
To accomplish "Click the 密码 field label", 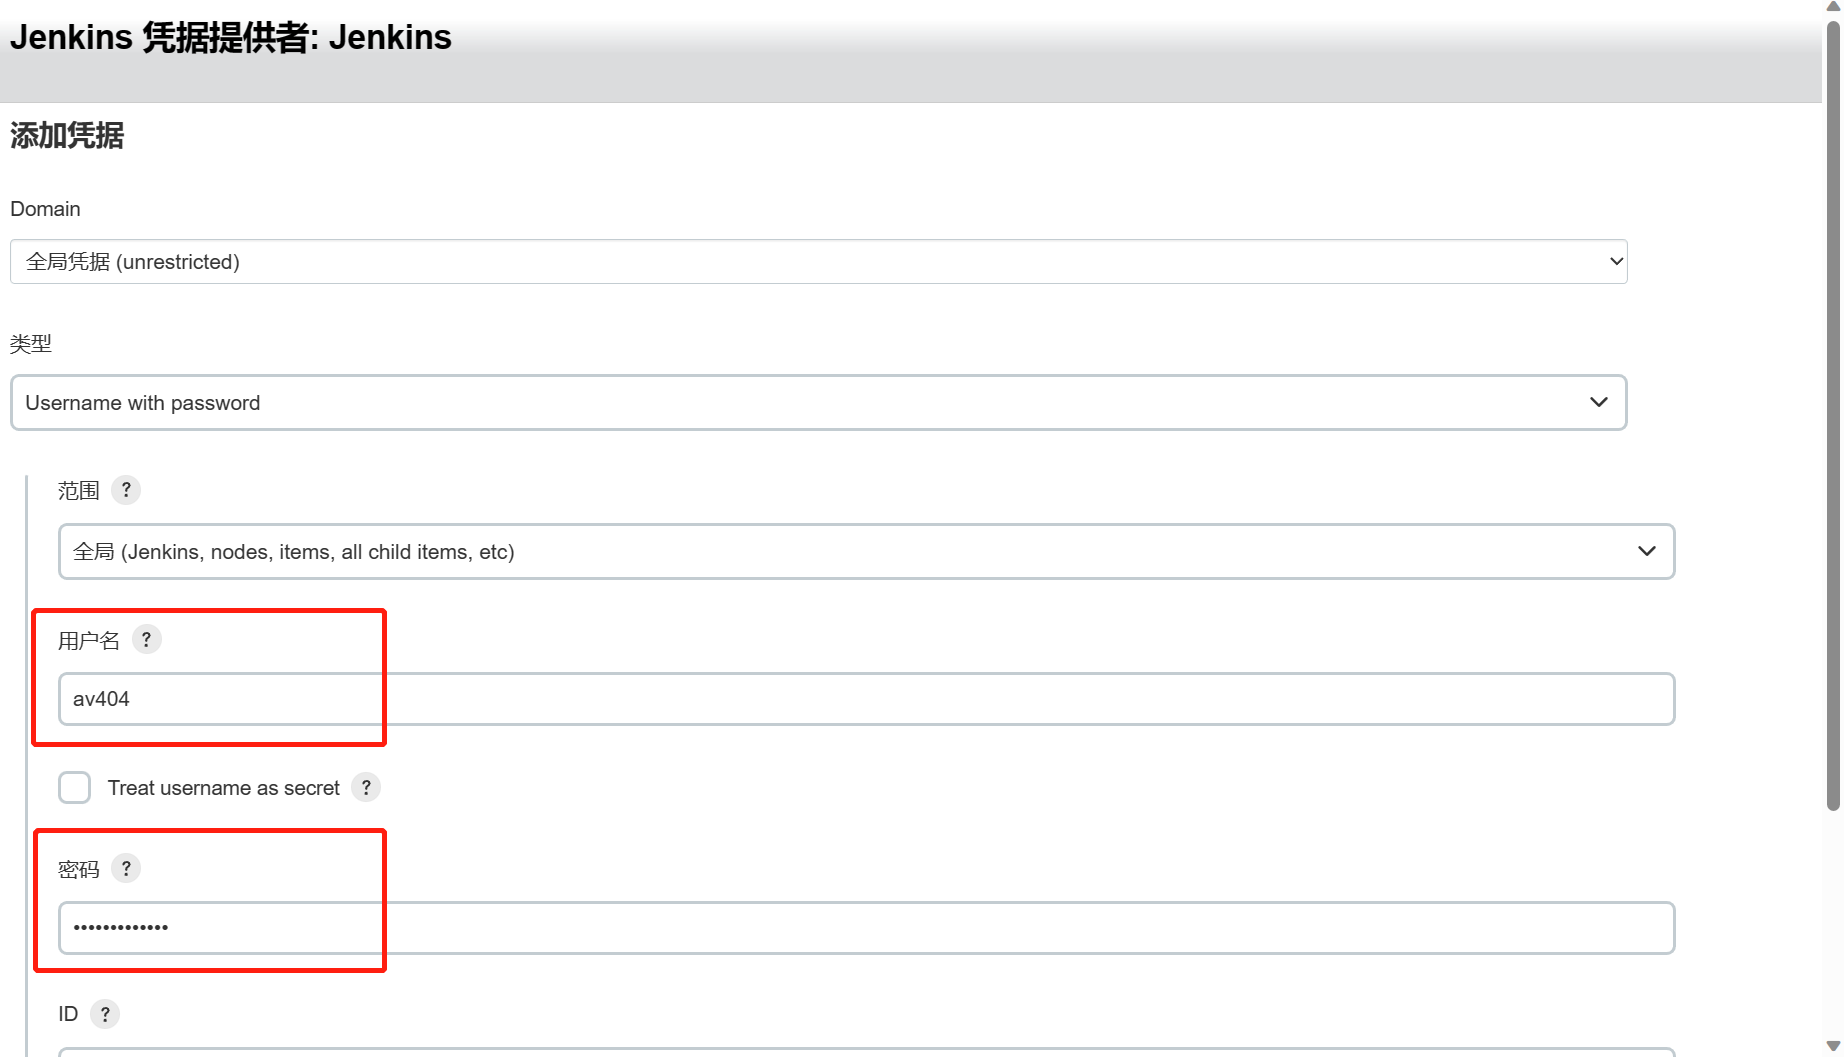I will pos(79,869).
